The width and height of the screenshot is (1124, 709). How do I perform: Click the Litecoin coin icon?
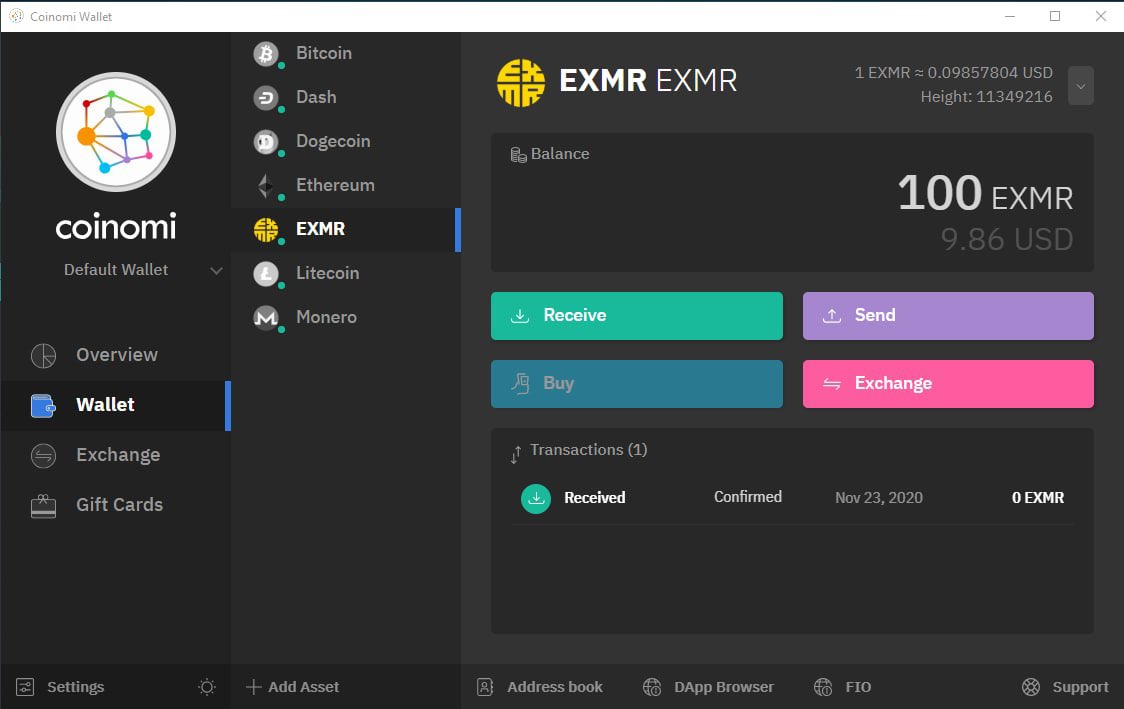266,274
